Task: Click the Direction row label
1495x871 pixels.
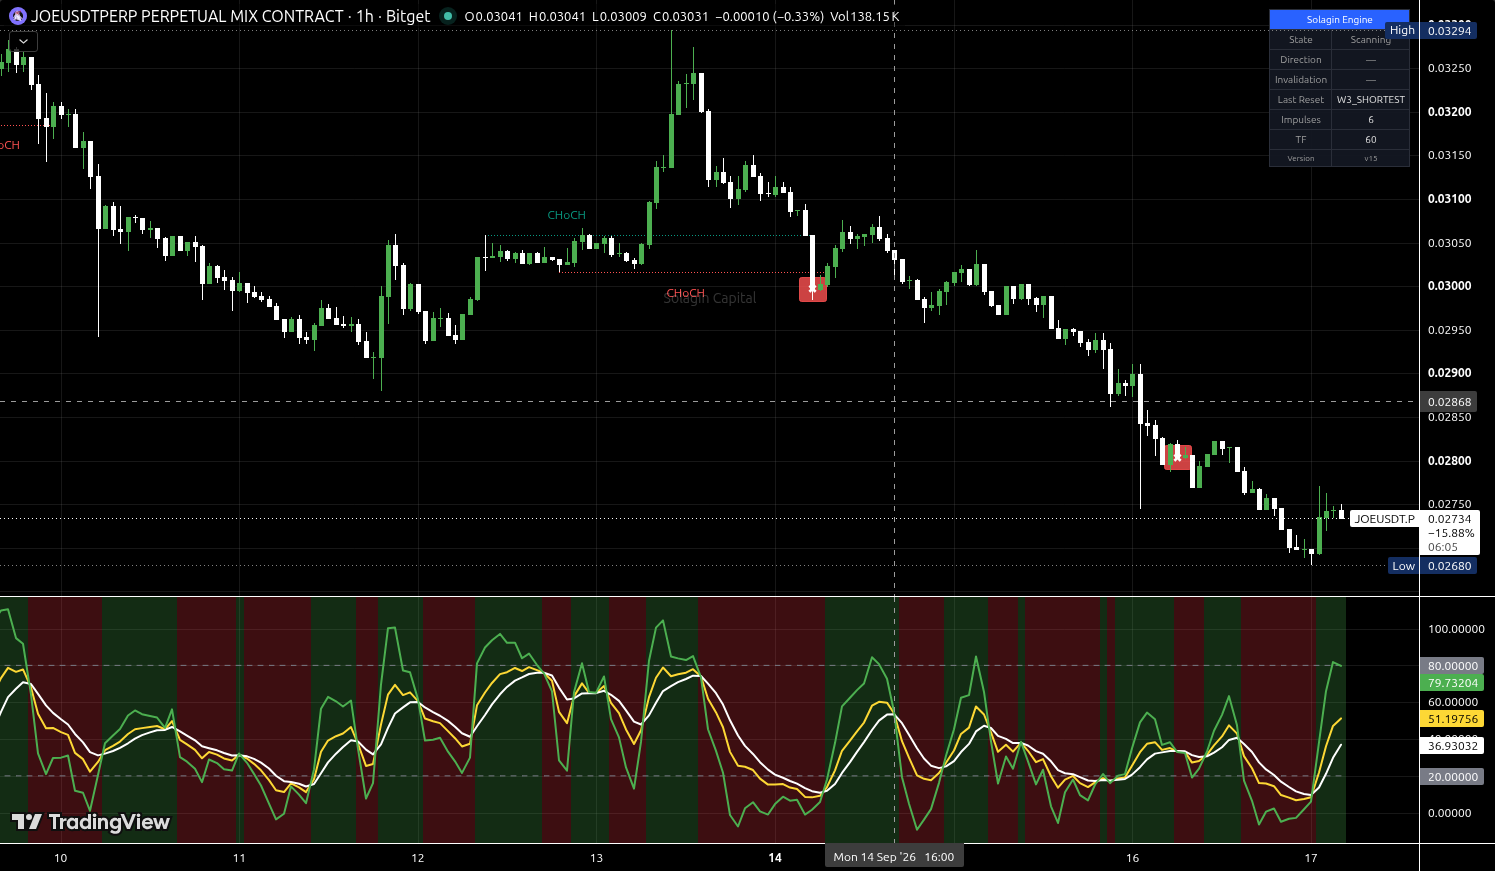Action: tap(1301, 60)
